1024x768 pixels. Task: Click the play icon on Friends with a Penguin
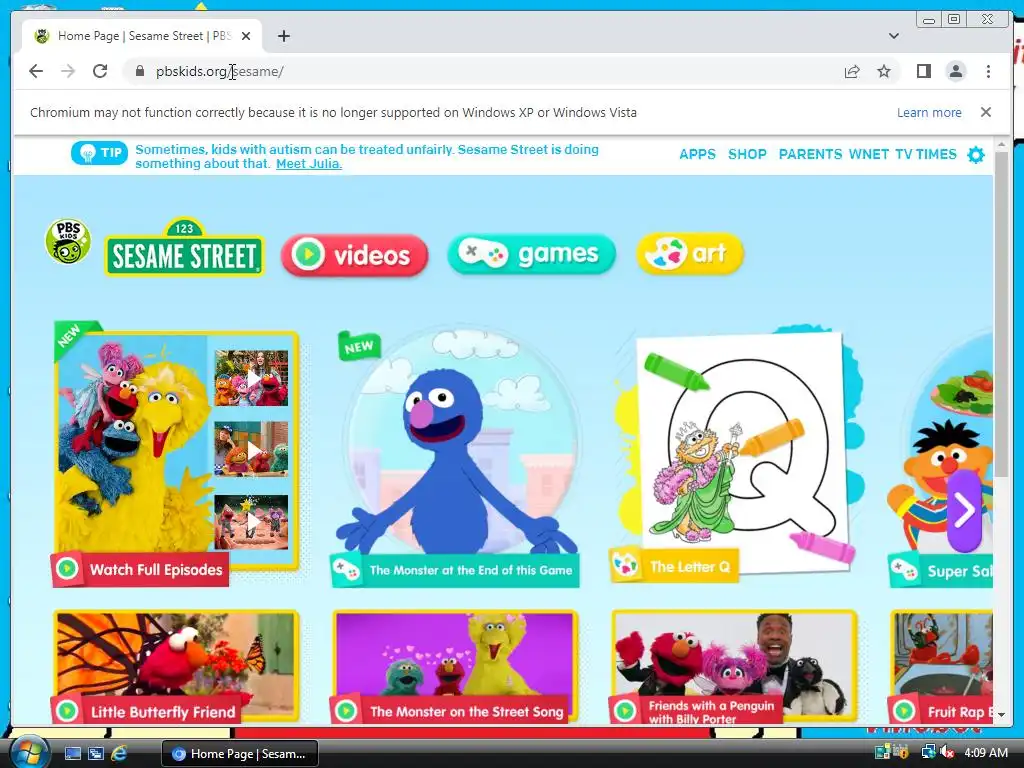click(625, 711)
